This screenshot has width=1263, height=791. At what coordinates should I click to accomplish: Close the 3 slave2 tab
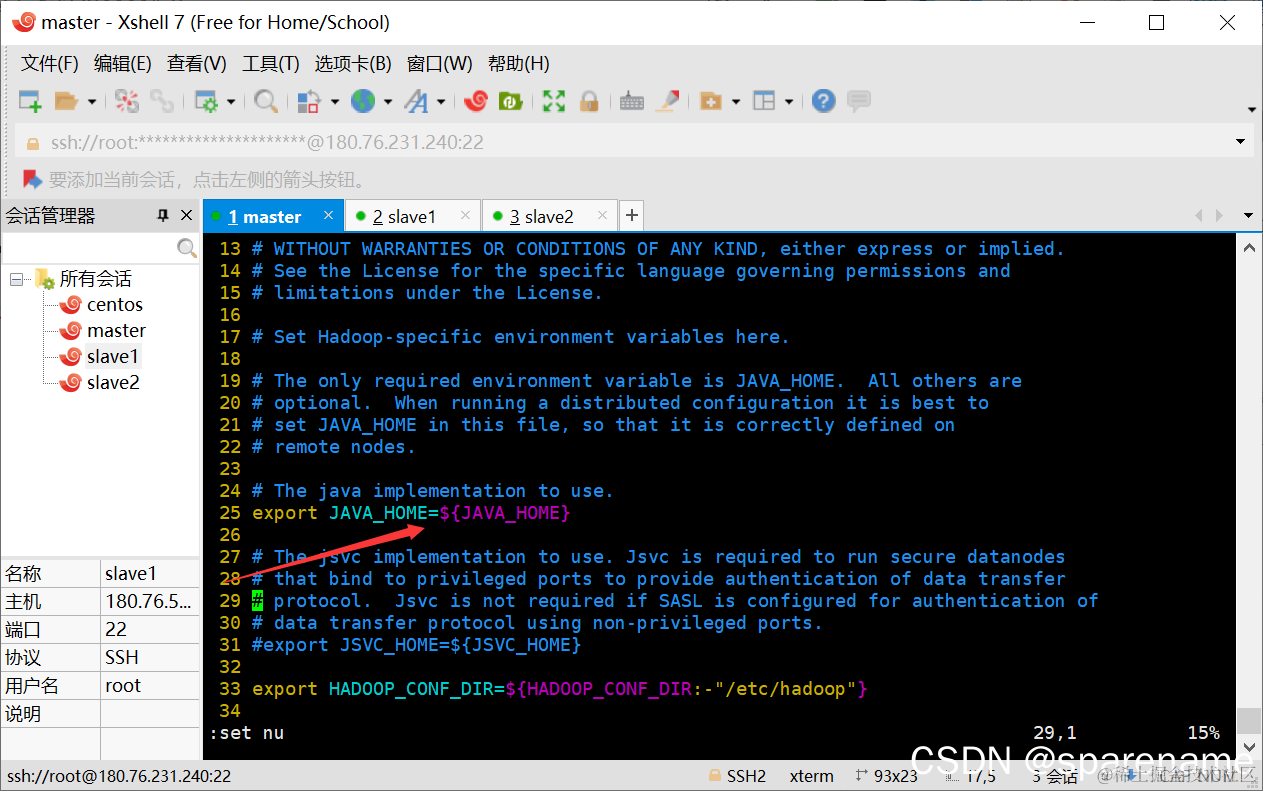(x=603, y=215)
